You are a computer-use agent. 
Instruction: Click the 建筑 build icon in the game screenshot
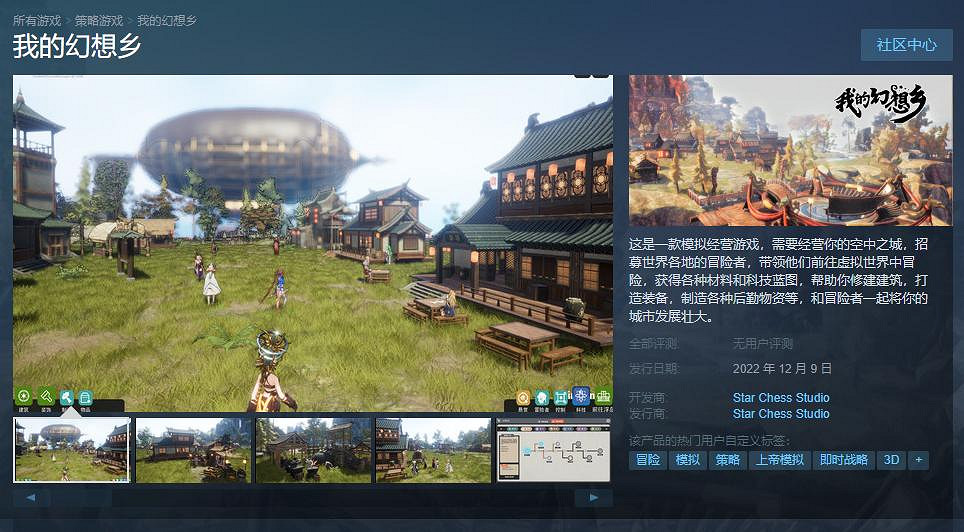[x=24, y=399]
